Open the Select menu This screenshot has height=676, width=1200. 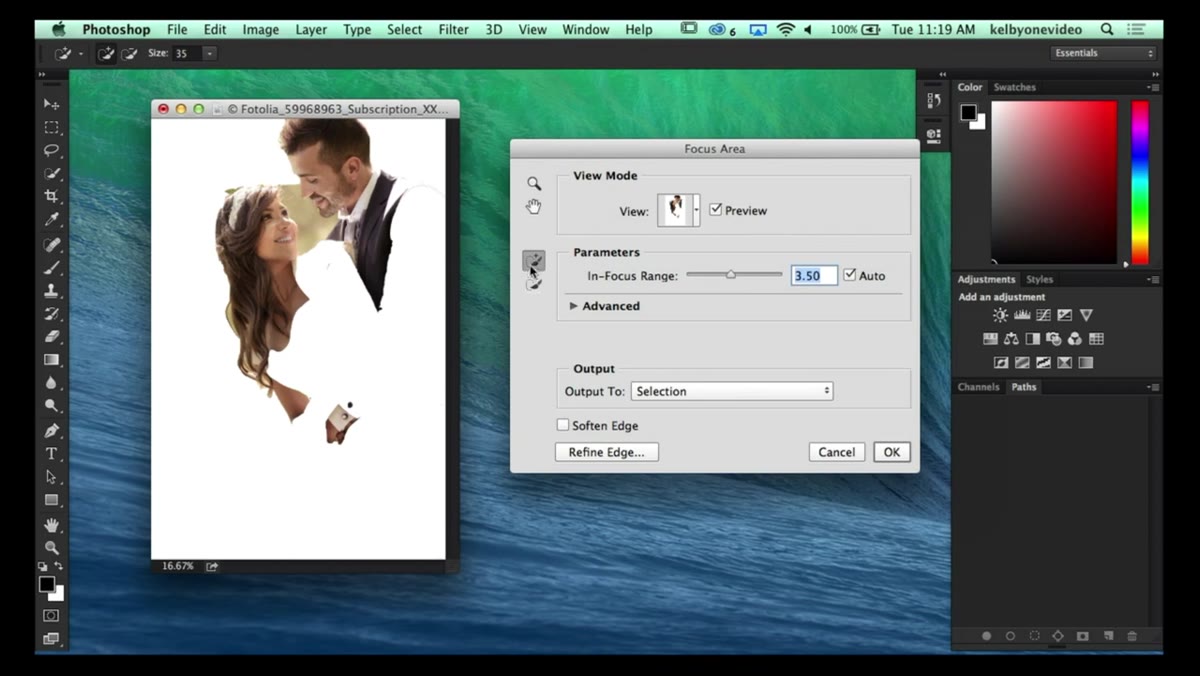pos(404,29)
